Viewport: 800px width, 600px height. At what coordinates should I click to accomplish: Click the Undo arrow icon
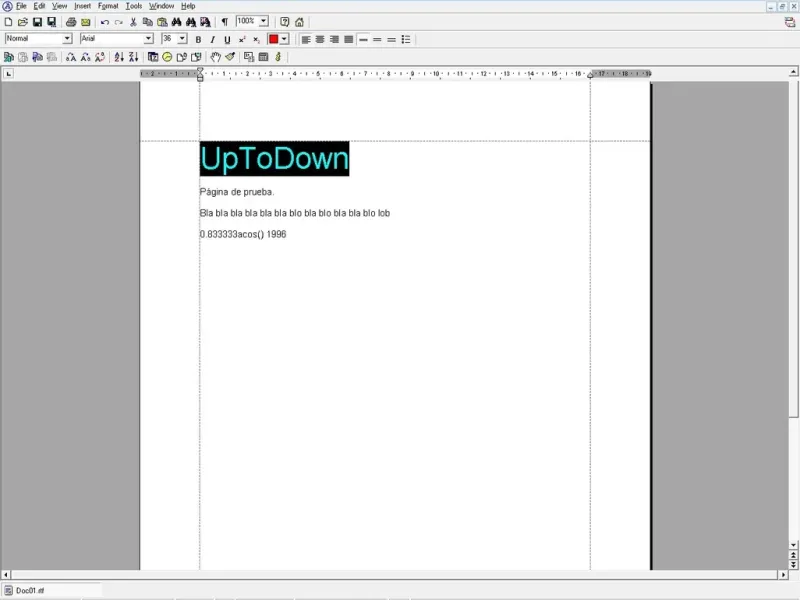pos(105,22)
